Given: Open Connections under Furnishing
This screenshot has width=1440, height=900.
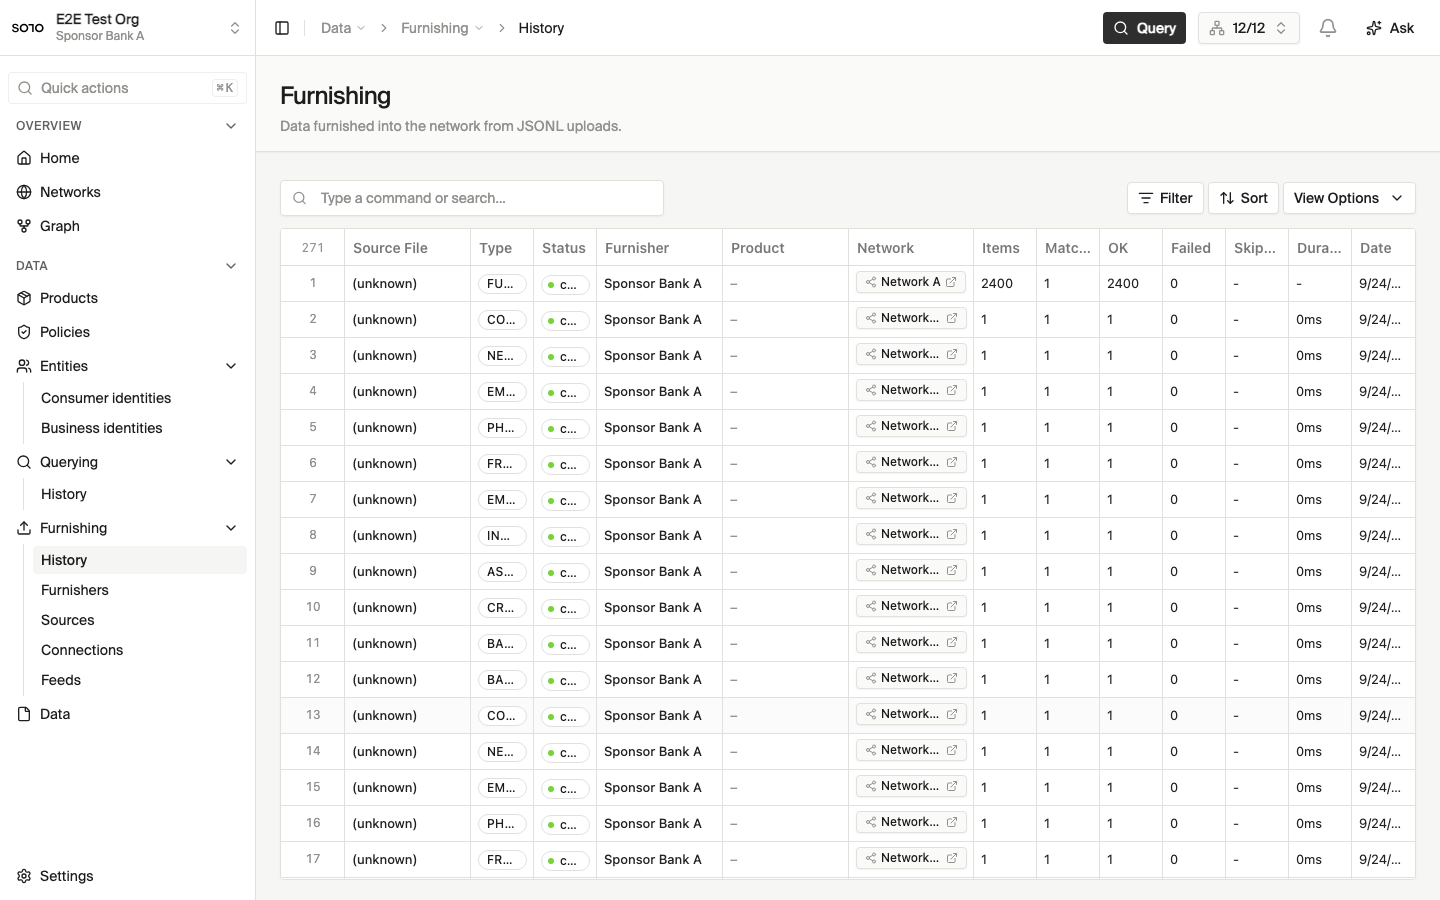Looking at the screenshot, I should (140, 650).
